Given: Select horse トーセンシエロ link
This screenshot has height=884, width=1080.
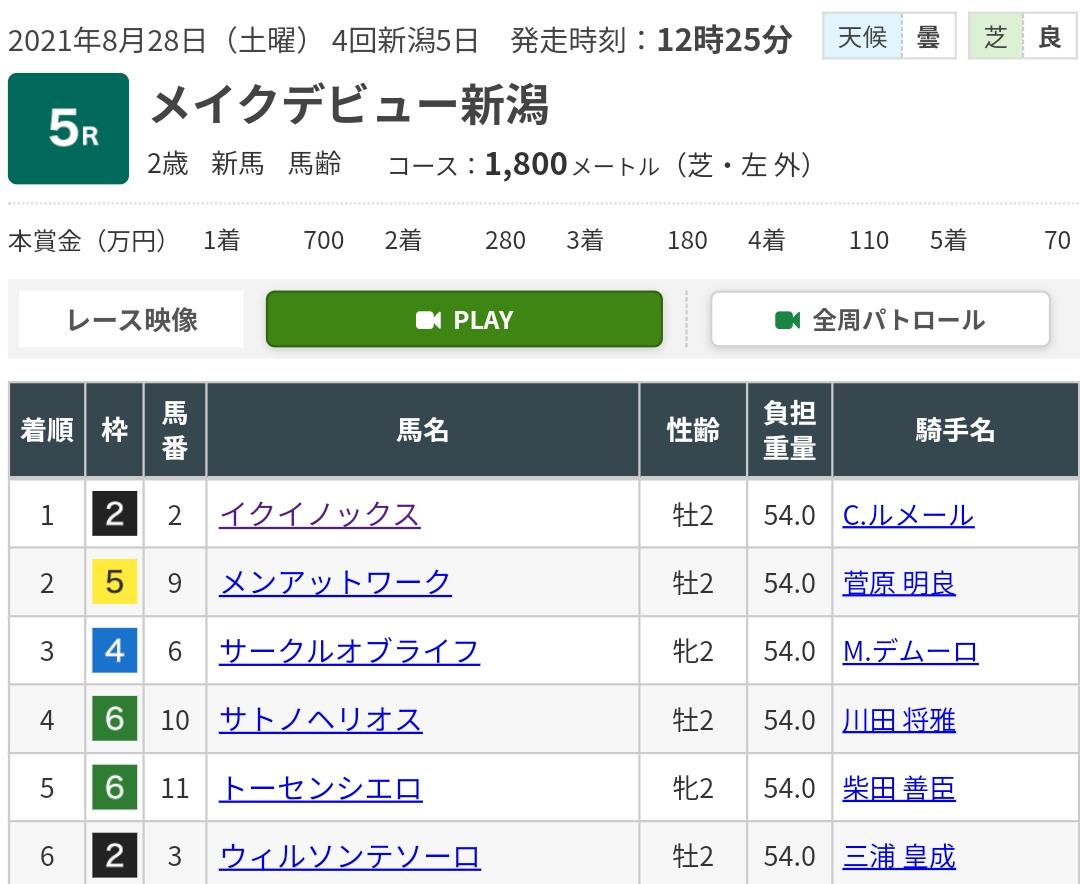Looking at the screenshot, I should point(320,788).
